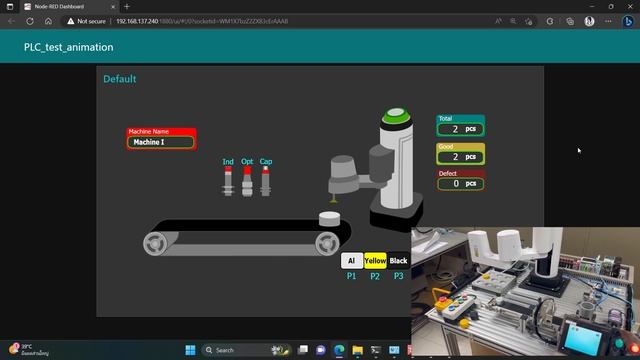The image size is (640, 360).
Task: Reload the Node-RED Dashboard page
Action: tap(30, 21)
